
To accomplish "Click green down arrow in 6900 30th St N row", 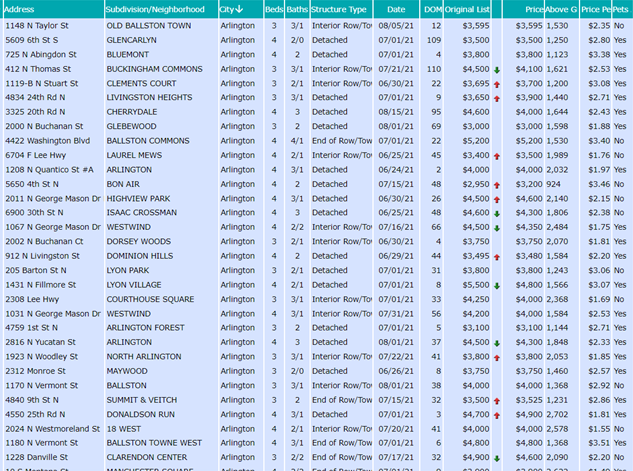I will point(497,214).
